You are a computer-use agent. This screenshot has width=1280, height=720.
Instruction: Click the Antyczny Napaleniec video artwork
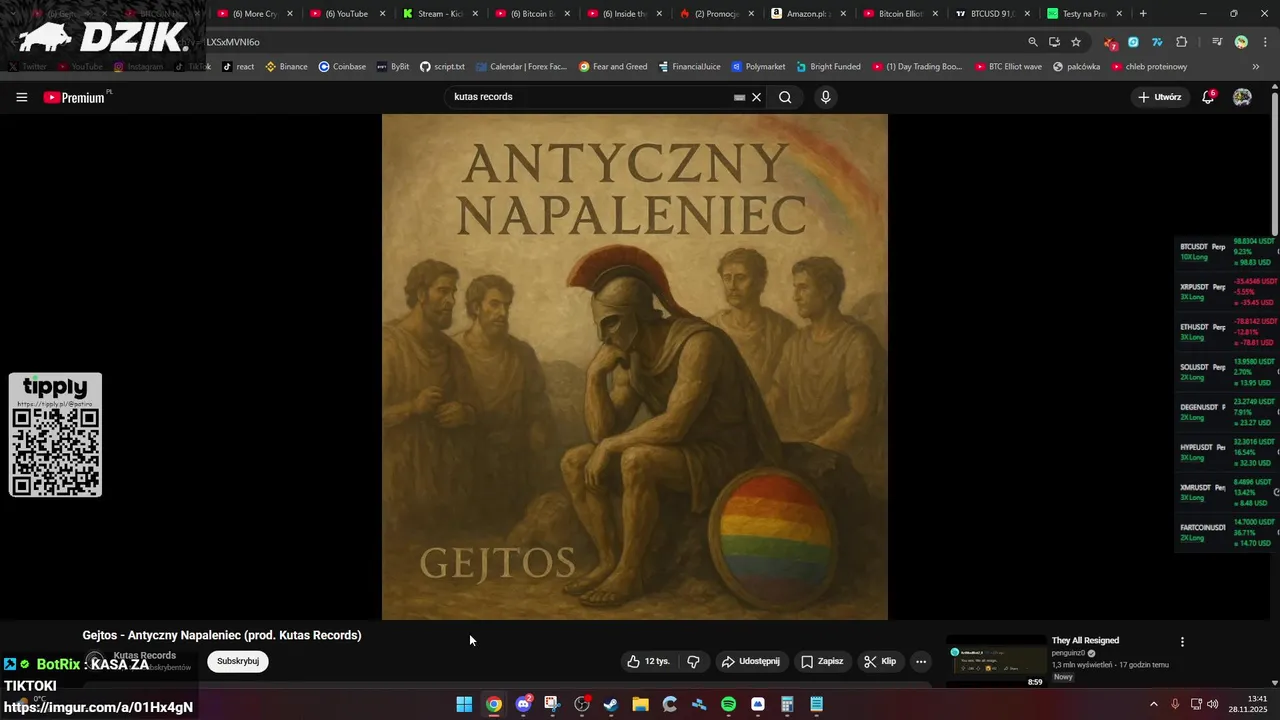635,367
